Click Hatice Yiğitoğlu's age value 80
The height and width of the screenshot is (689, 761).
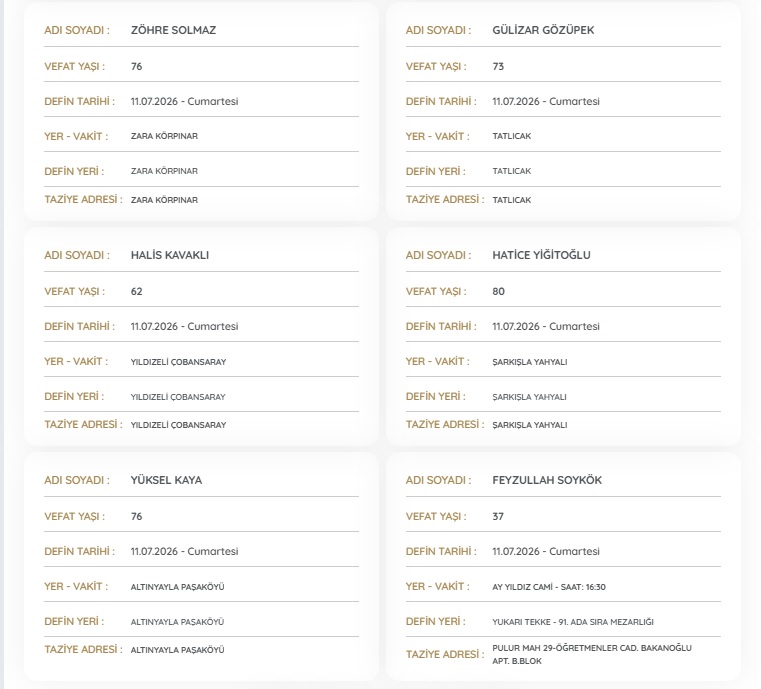[498, 292]
